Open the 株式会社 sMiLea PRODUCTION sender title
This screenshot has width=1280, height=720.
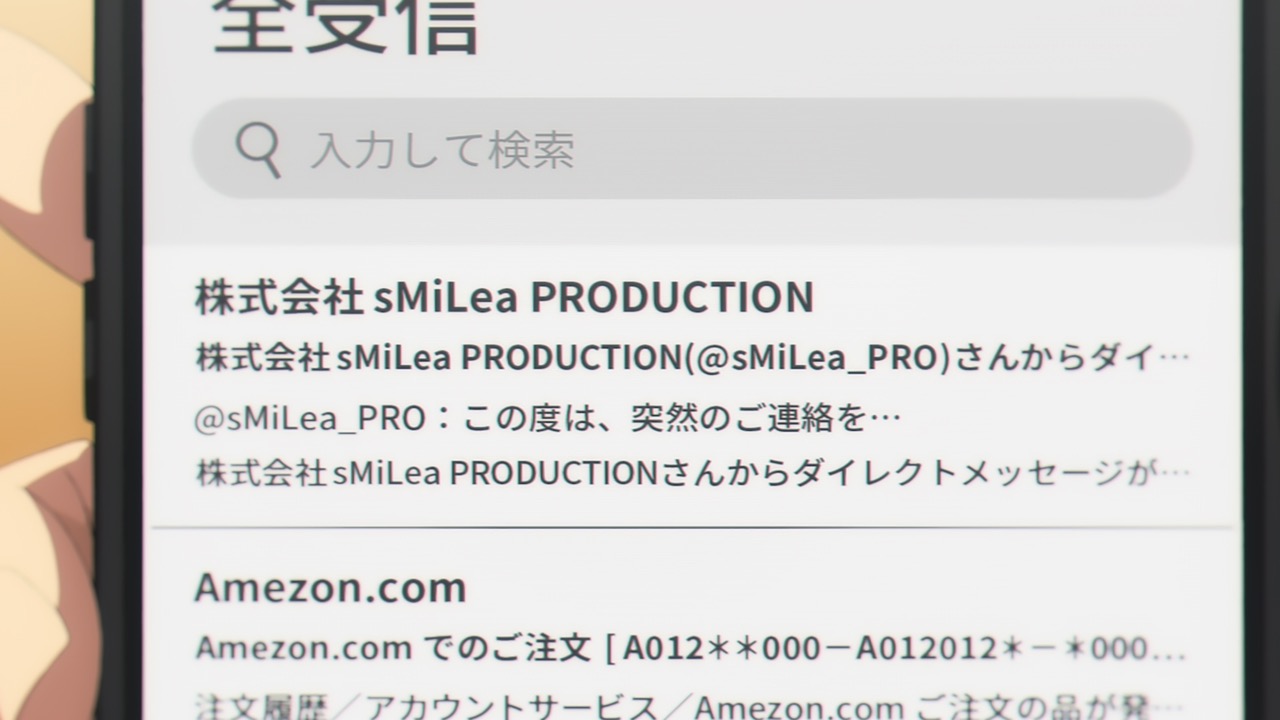pos(504,298)
